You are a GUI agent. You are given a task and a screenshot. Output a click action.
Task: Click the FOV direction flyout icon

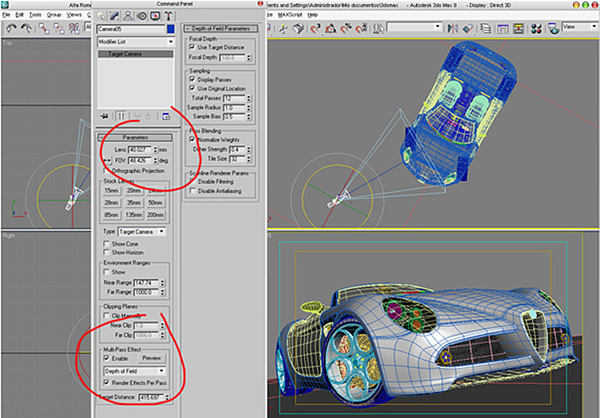pos(107,161)
